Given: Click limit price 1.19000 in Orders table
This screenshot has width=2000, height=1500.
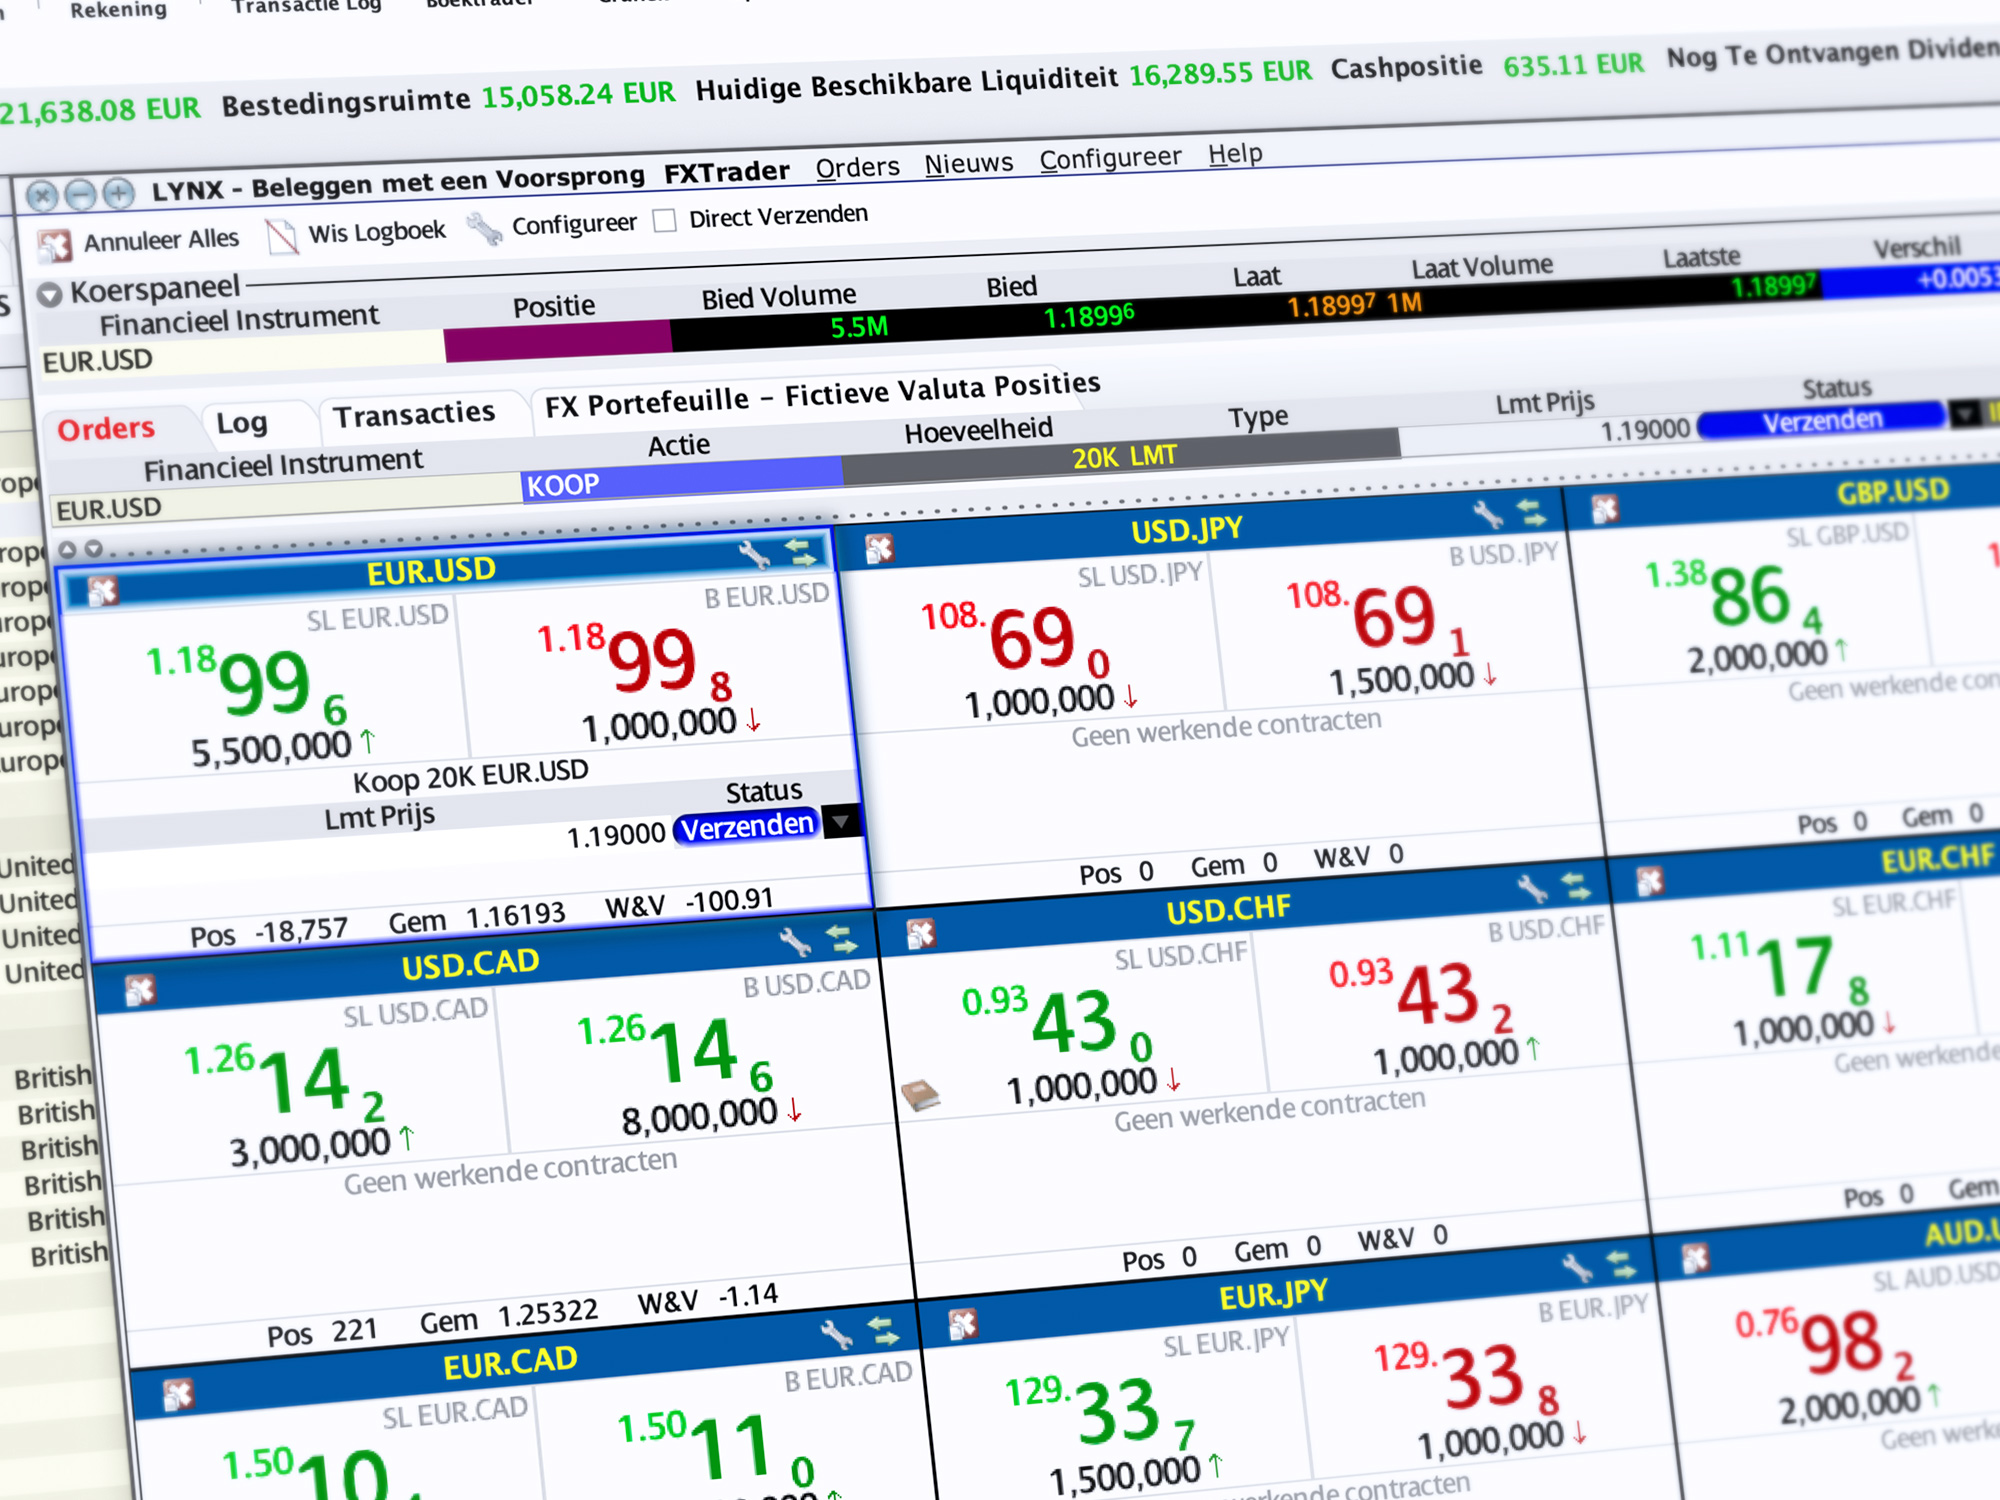Looking at the screenshot, I should pyautogui.click(x=1645, y=430).
